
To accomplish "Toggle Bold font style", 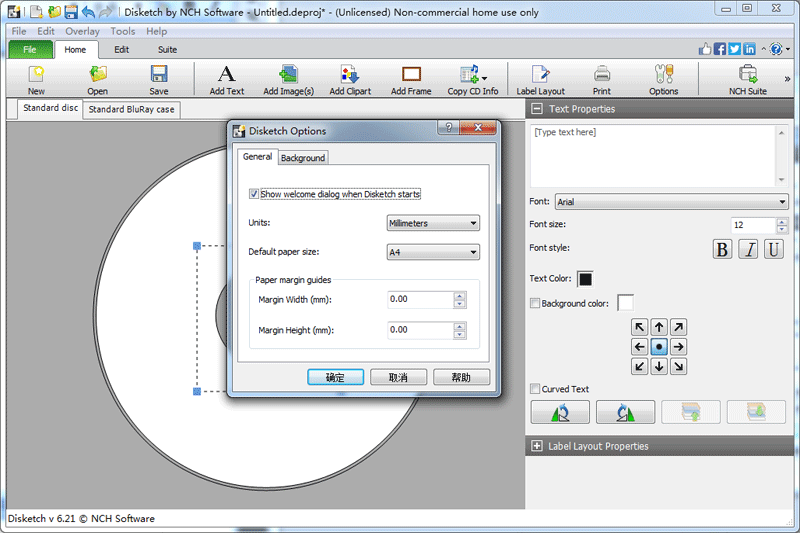I will point(722,249).
